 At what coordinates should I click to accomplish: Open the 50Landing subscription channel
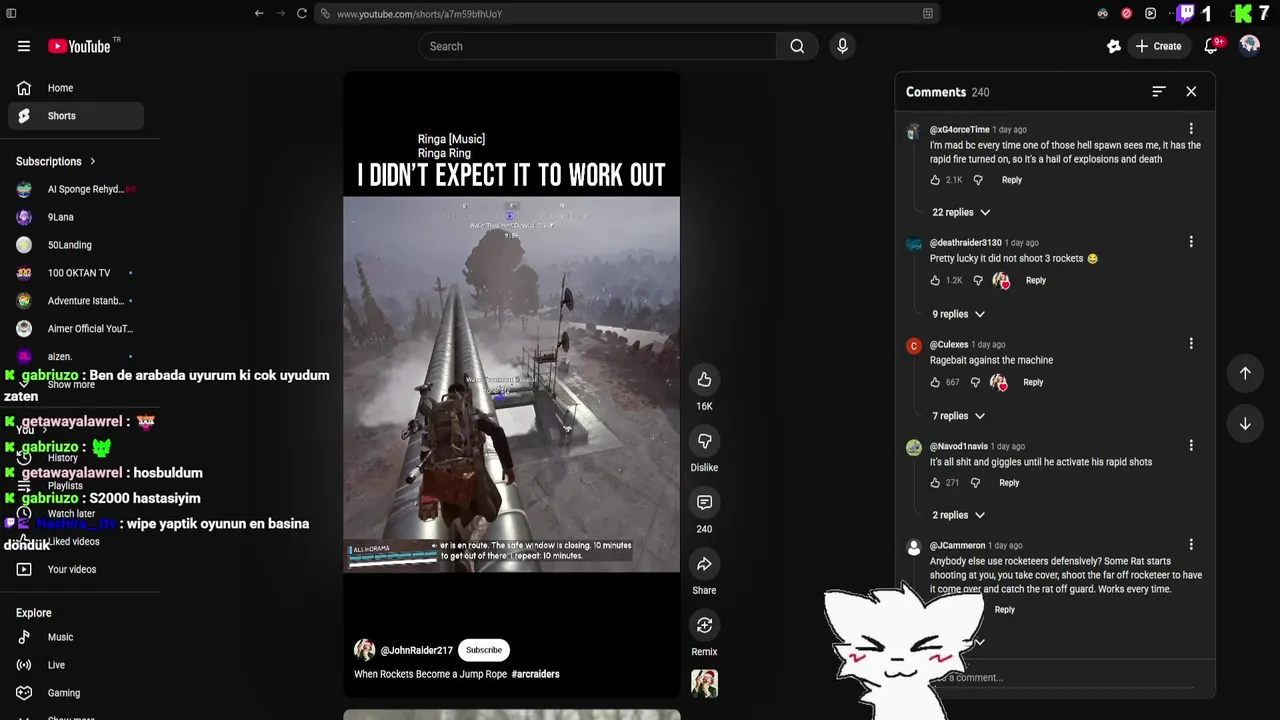click(x=76, y=245)
